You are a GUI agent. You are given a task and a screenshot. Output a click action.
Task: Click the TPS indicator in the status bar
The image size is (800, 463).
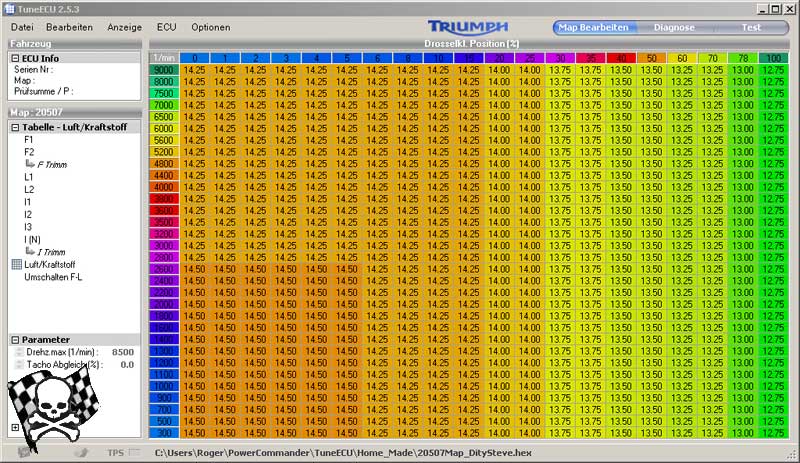click(x=123, y=452)
